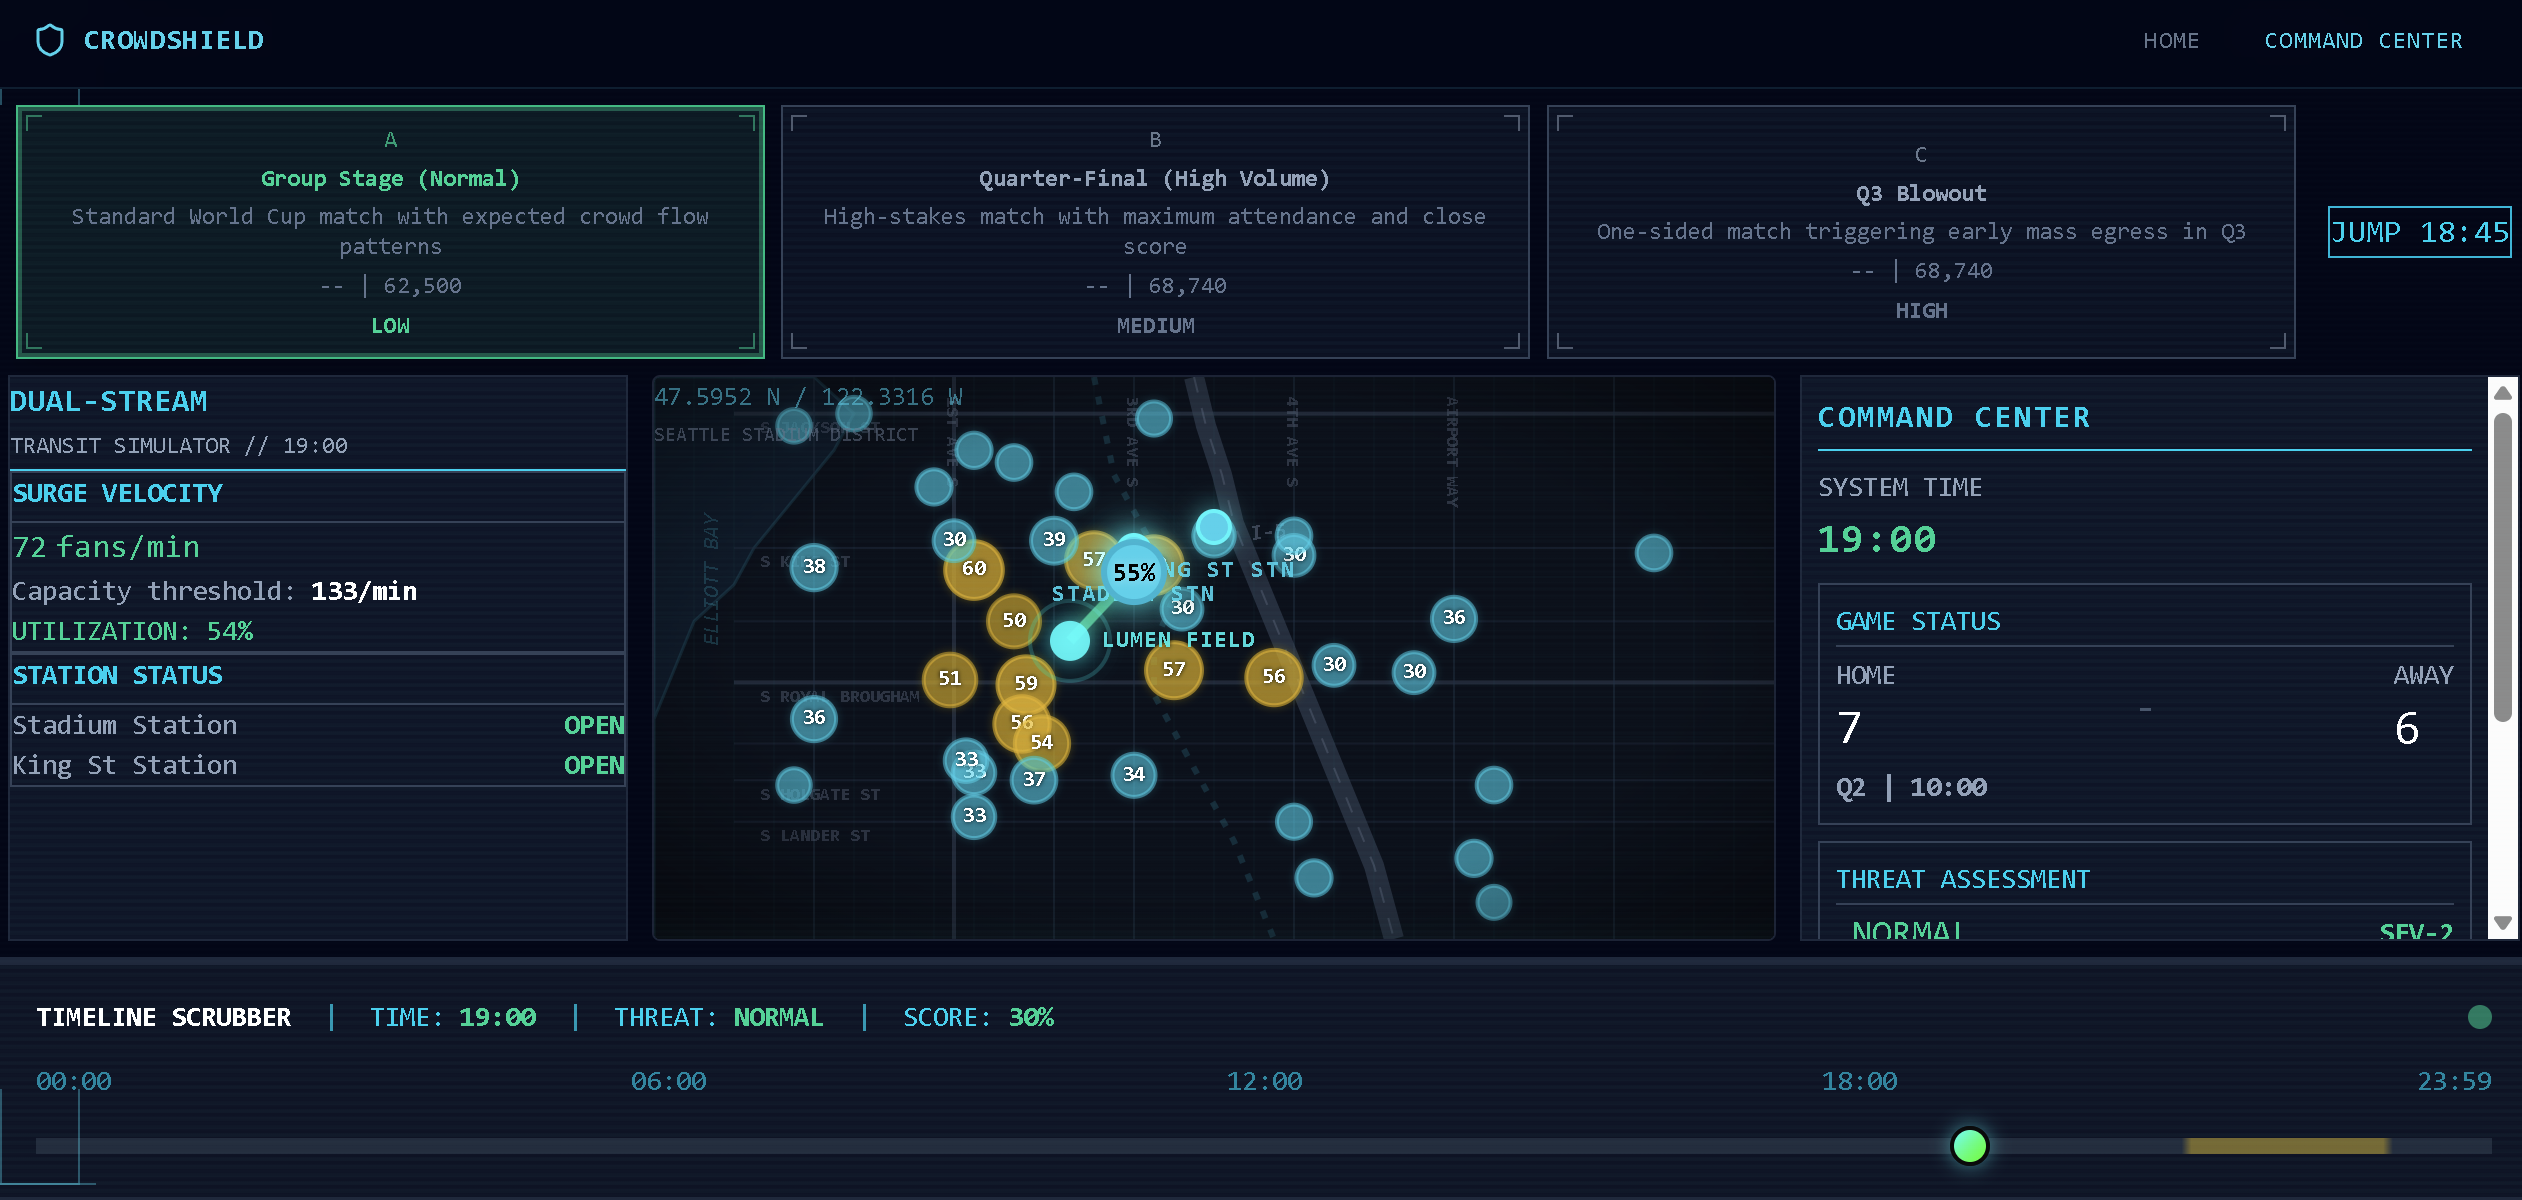
Task: Click the Command Center scrollbar up arrow
Action: (x=2503, y=393)
